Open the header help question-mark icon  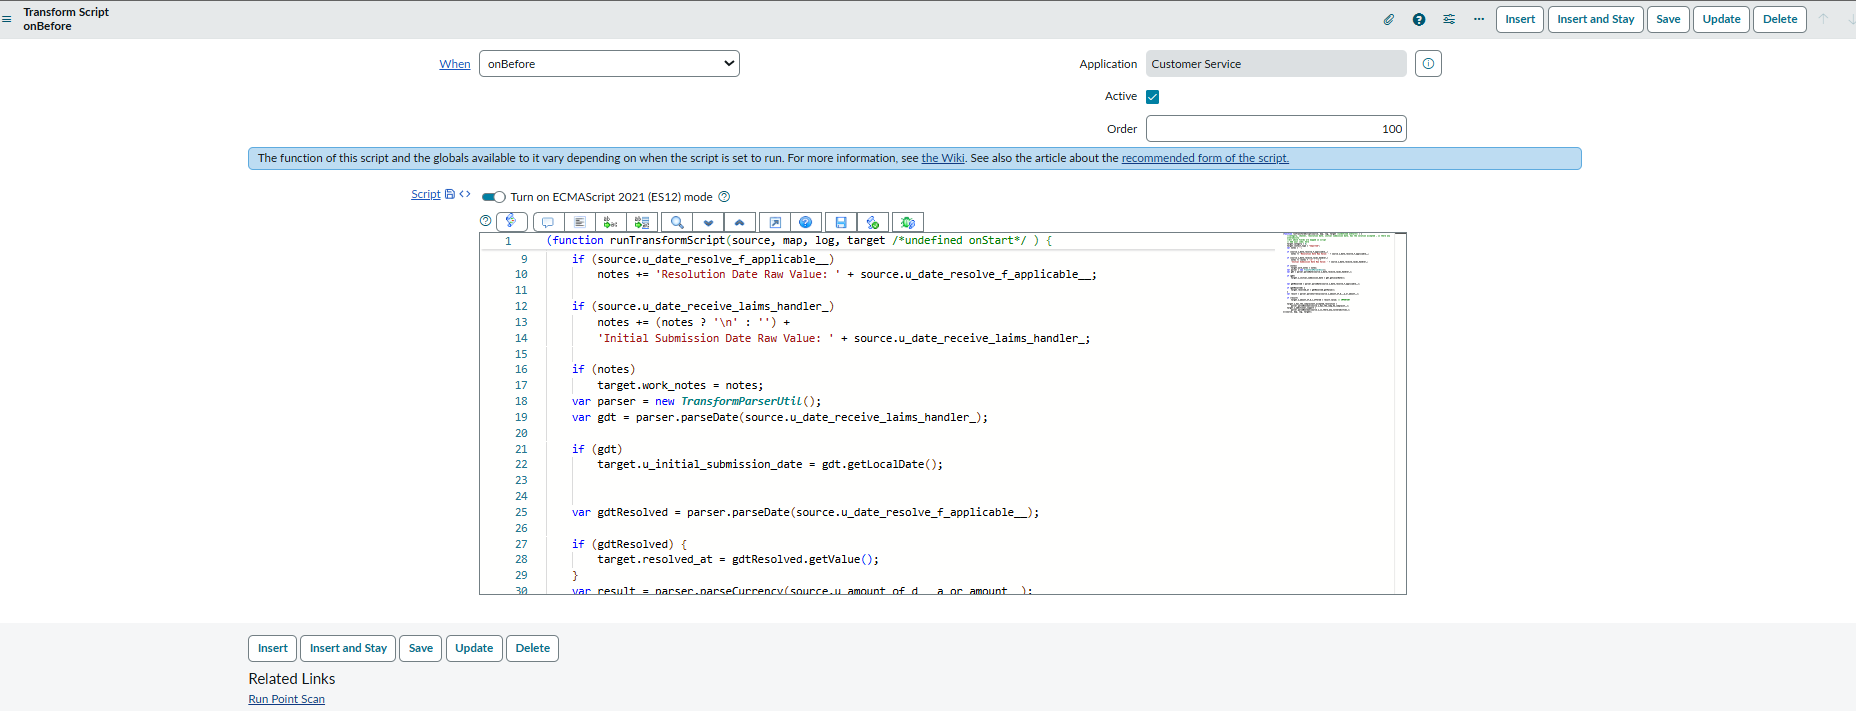click(1419, 19)
